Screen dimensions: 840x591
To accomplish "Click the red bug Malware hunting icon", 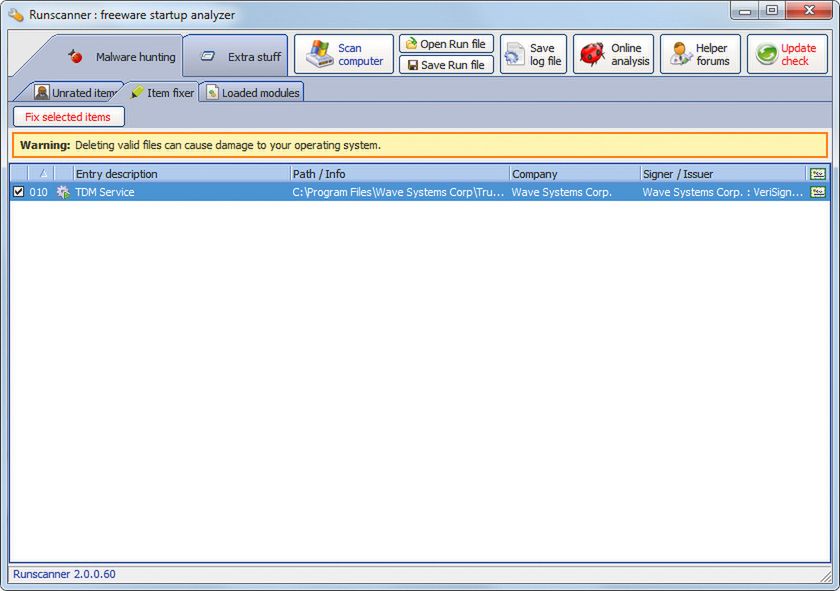I will click(76, 56).
